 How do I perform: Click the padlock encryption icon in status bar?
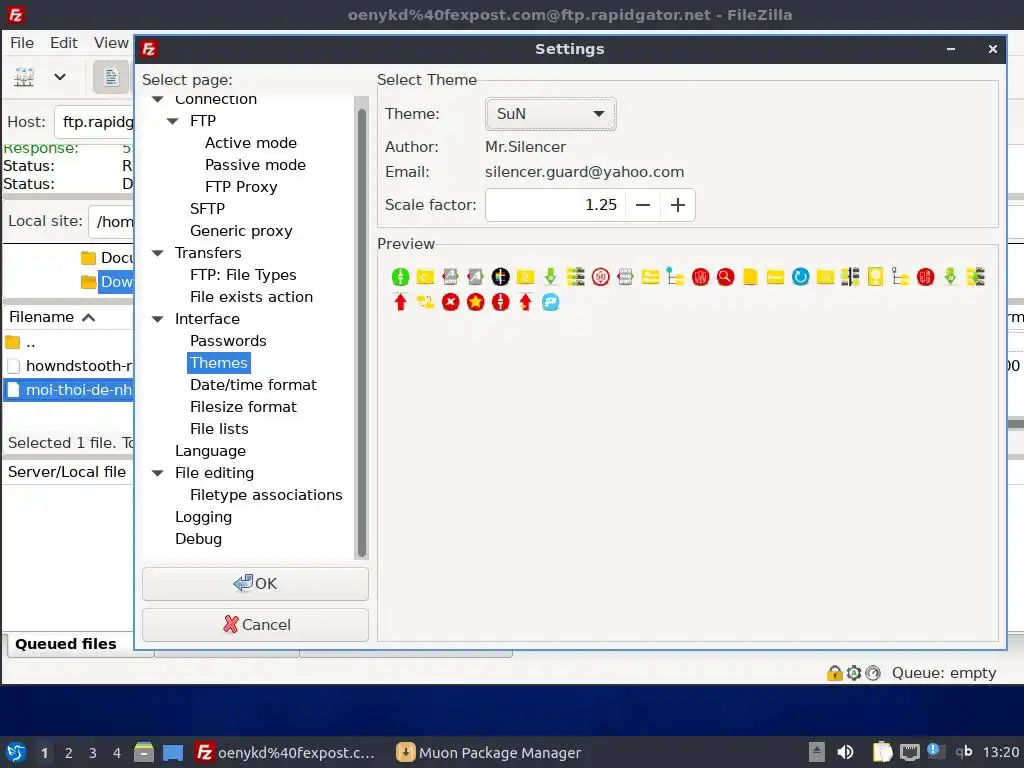[x=834, y=673]
